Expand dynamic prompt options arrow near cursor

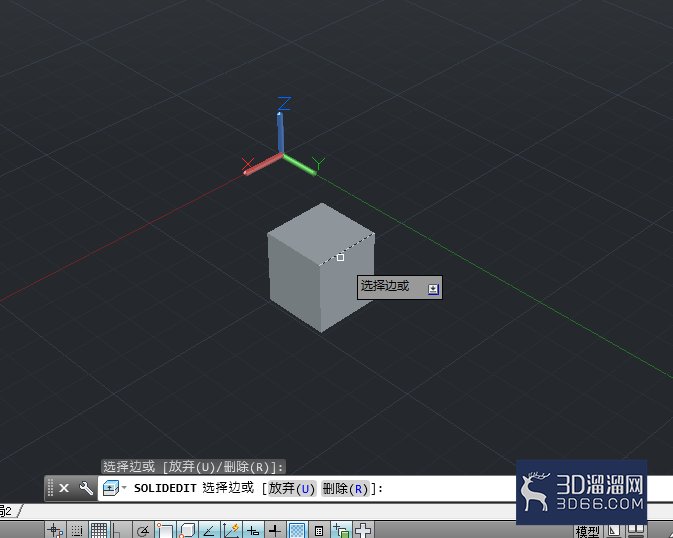[x=433, y=289]
